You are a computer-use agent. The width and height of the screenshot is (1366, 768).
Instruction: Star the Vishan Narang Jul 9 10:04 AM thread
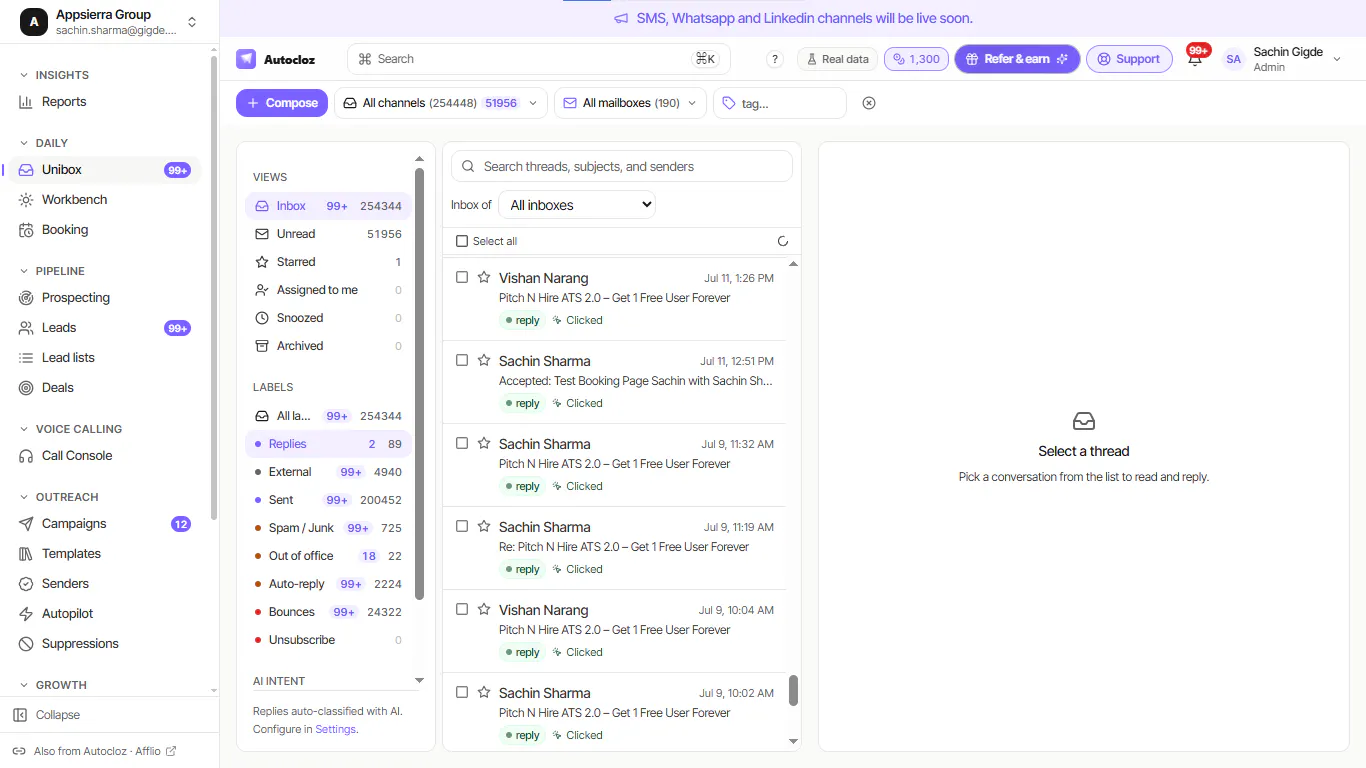484,609
